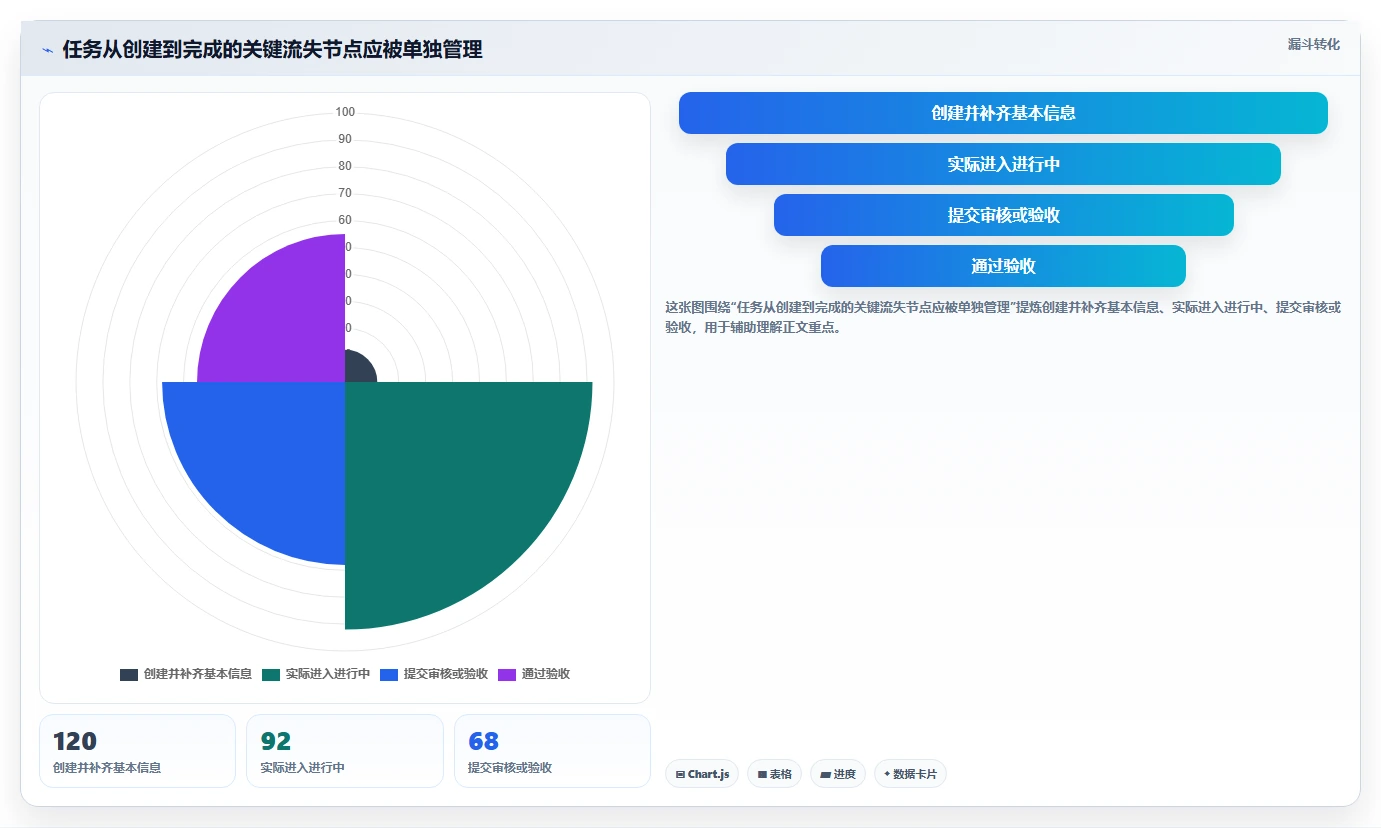Open the 120 创建并补齐基本信息 data card
The width and height of the screenshot is (1381, 828).
coord(137,751)
